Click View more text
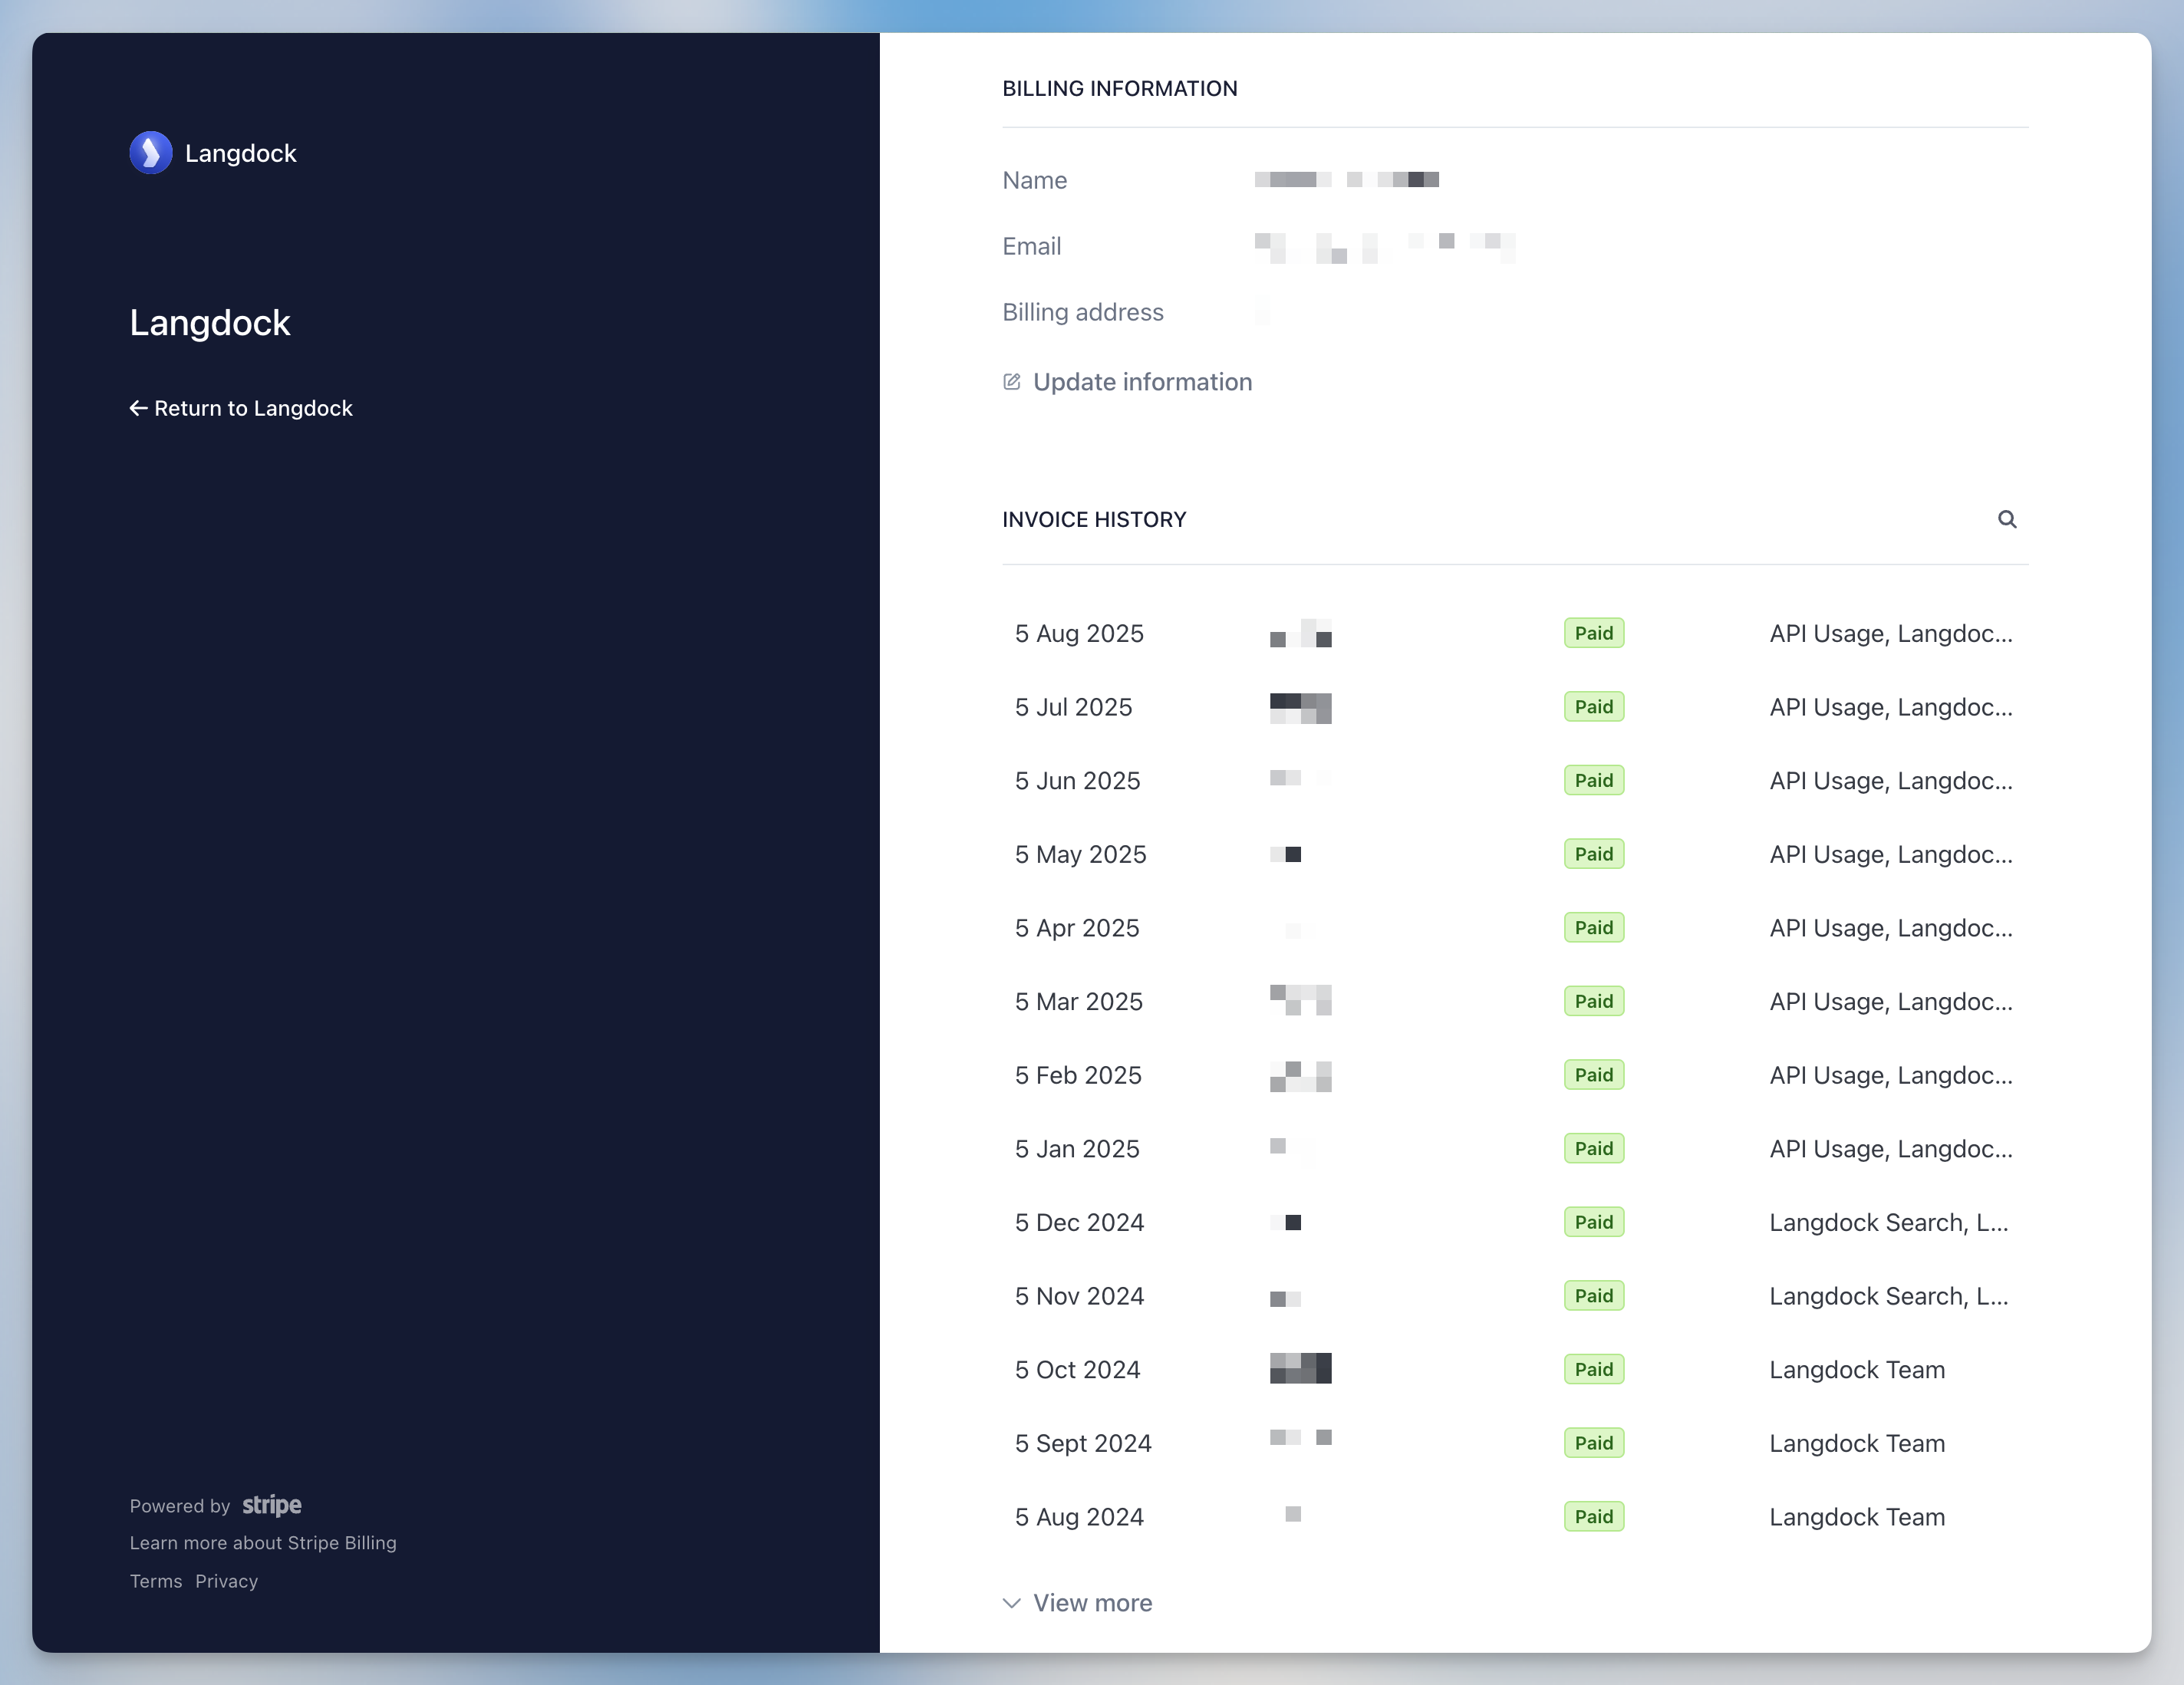The image size is (2184, 1685). 1092,1603
